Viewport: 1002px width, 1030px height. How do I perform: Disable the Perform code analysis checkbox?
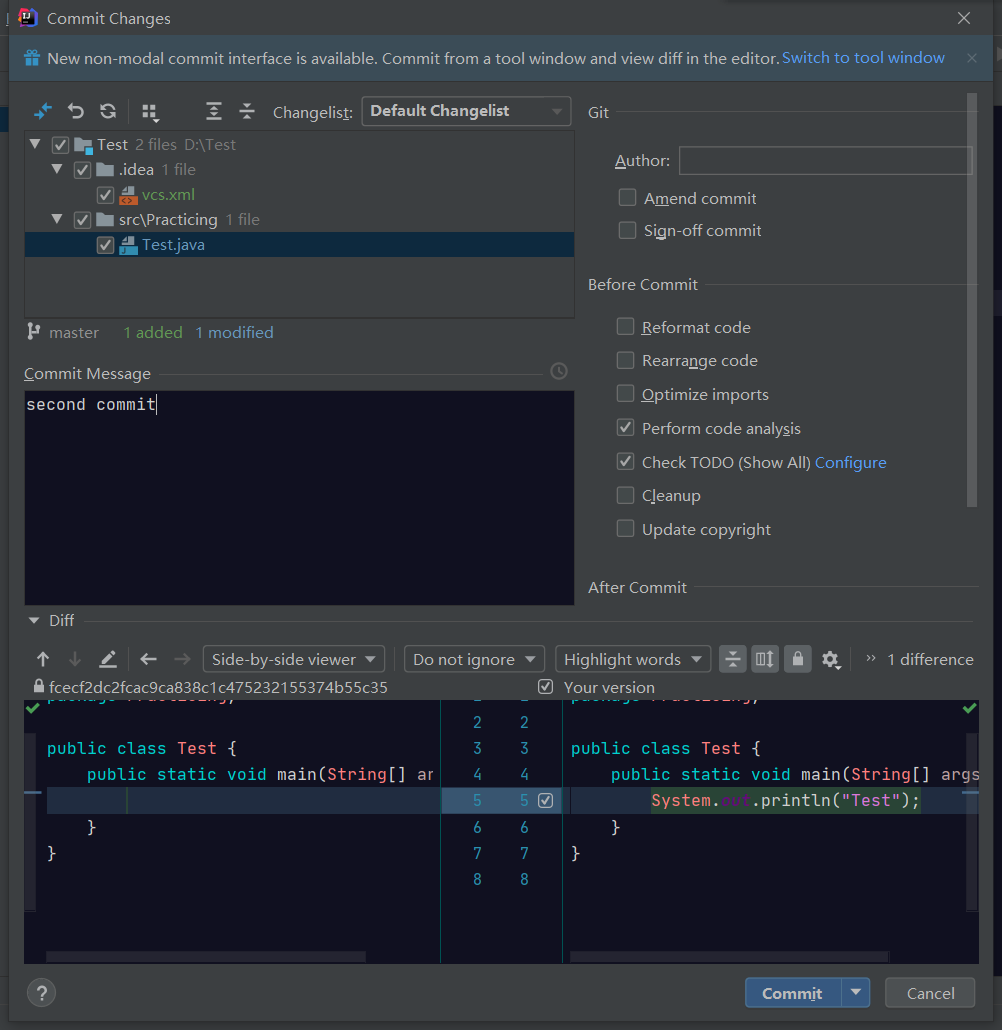(x=626, y=428)
